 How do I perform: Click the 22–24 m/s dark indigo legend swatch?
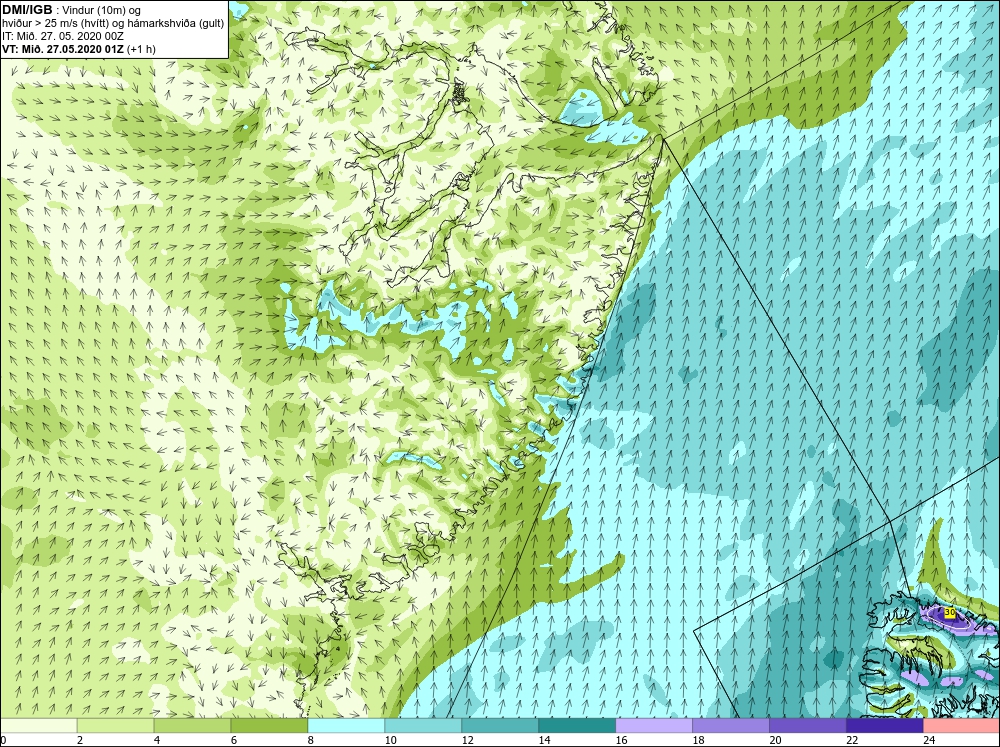pyautogui.click(x=884, y=725)
